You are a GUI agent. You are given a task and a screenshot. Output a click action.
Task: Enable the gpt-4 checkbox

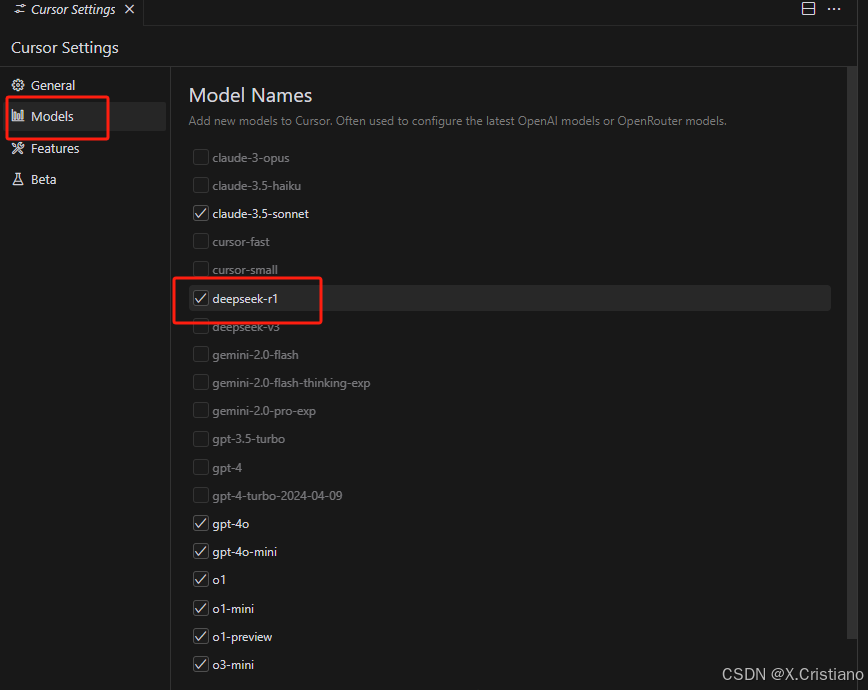pos(200,467)
